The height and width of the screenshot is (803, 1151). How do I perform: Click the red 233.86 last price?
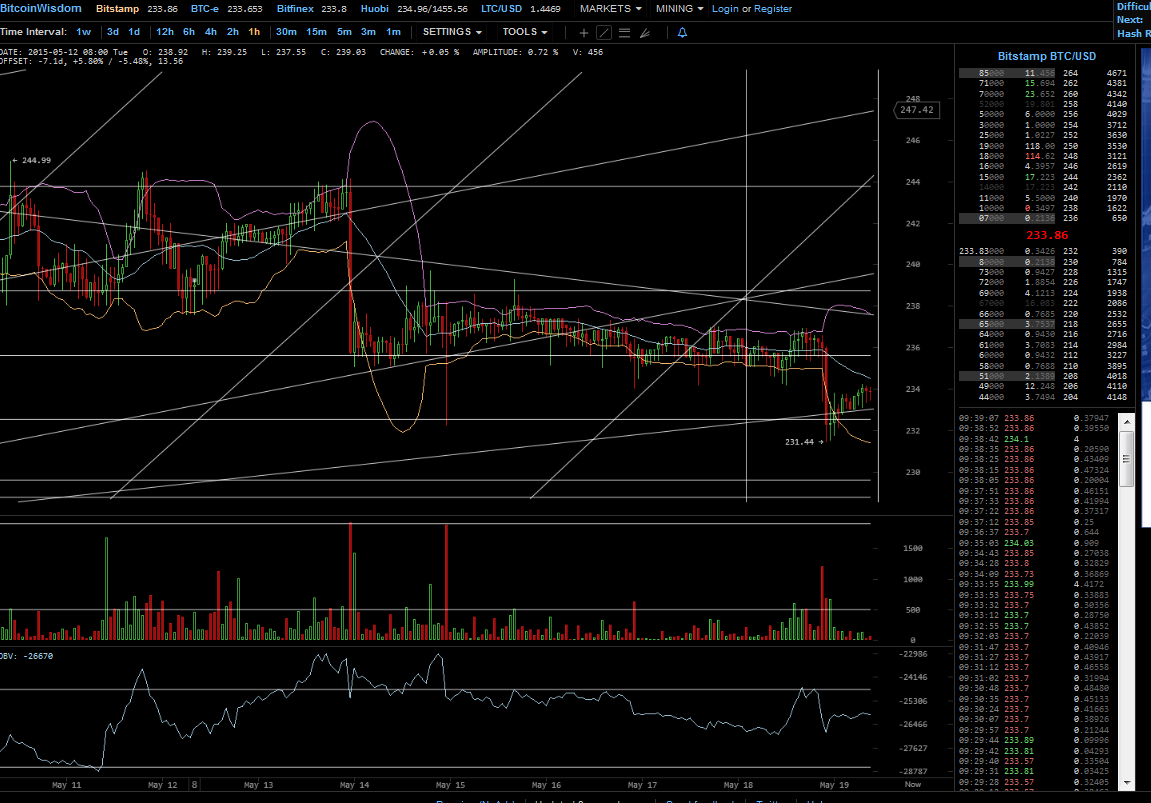coord(1047,236)
